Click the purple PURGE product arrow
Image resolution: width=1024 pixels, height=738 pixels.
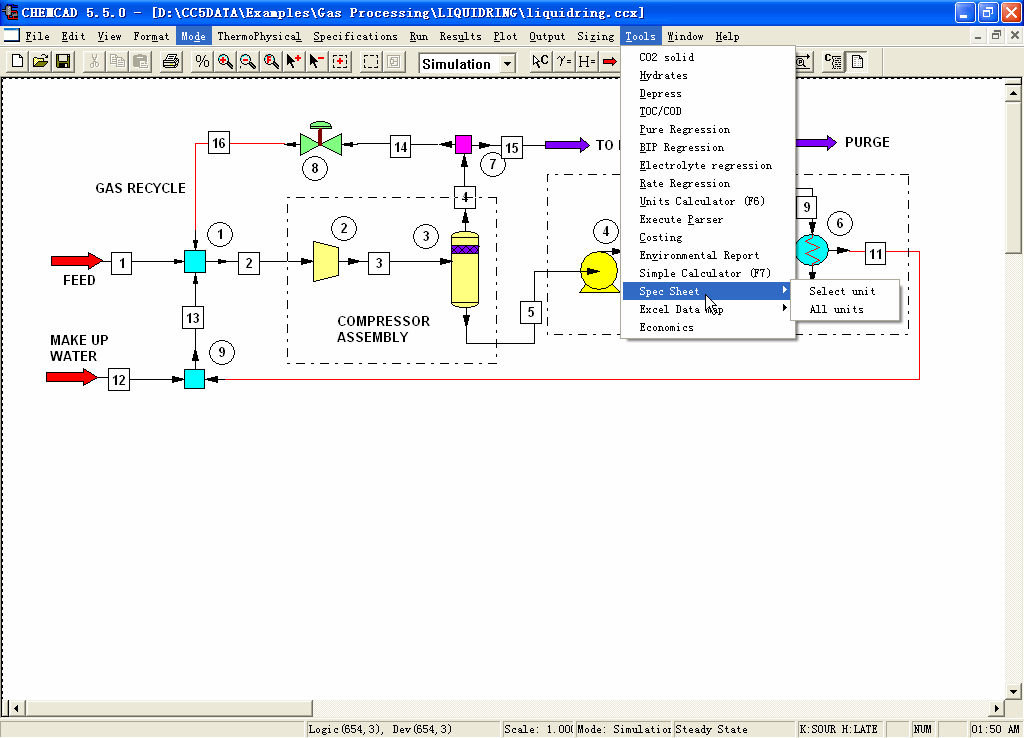coord(816,142)
